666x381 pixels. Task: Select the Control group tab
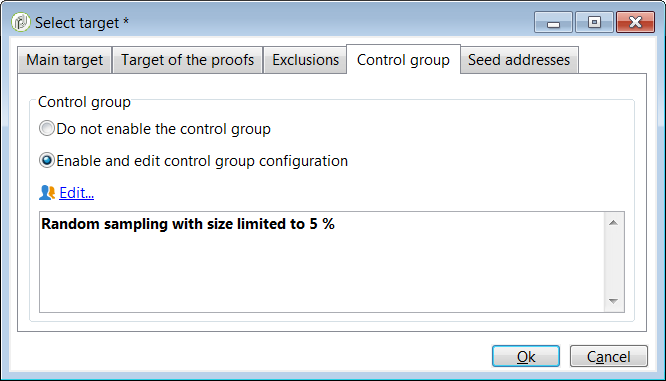coord(403,59)
